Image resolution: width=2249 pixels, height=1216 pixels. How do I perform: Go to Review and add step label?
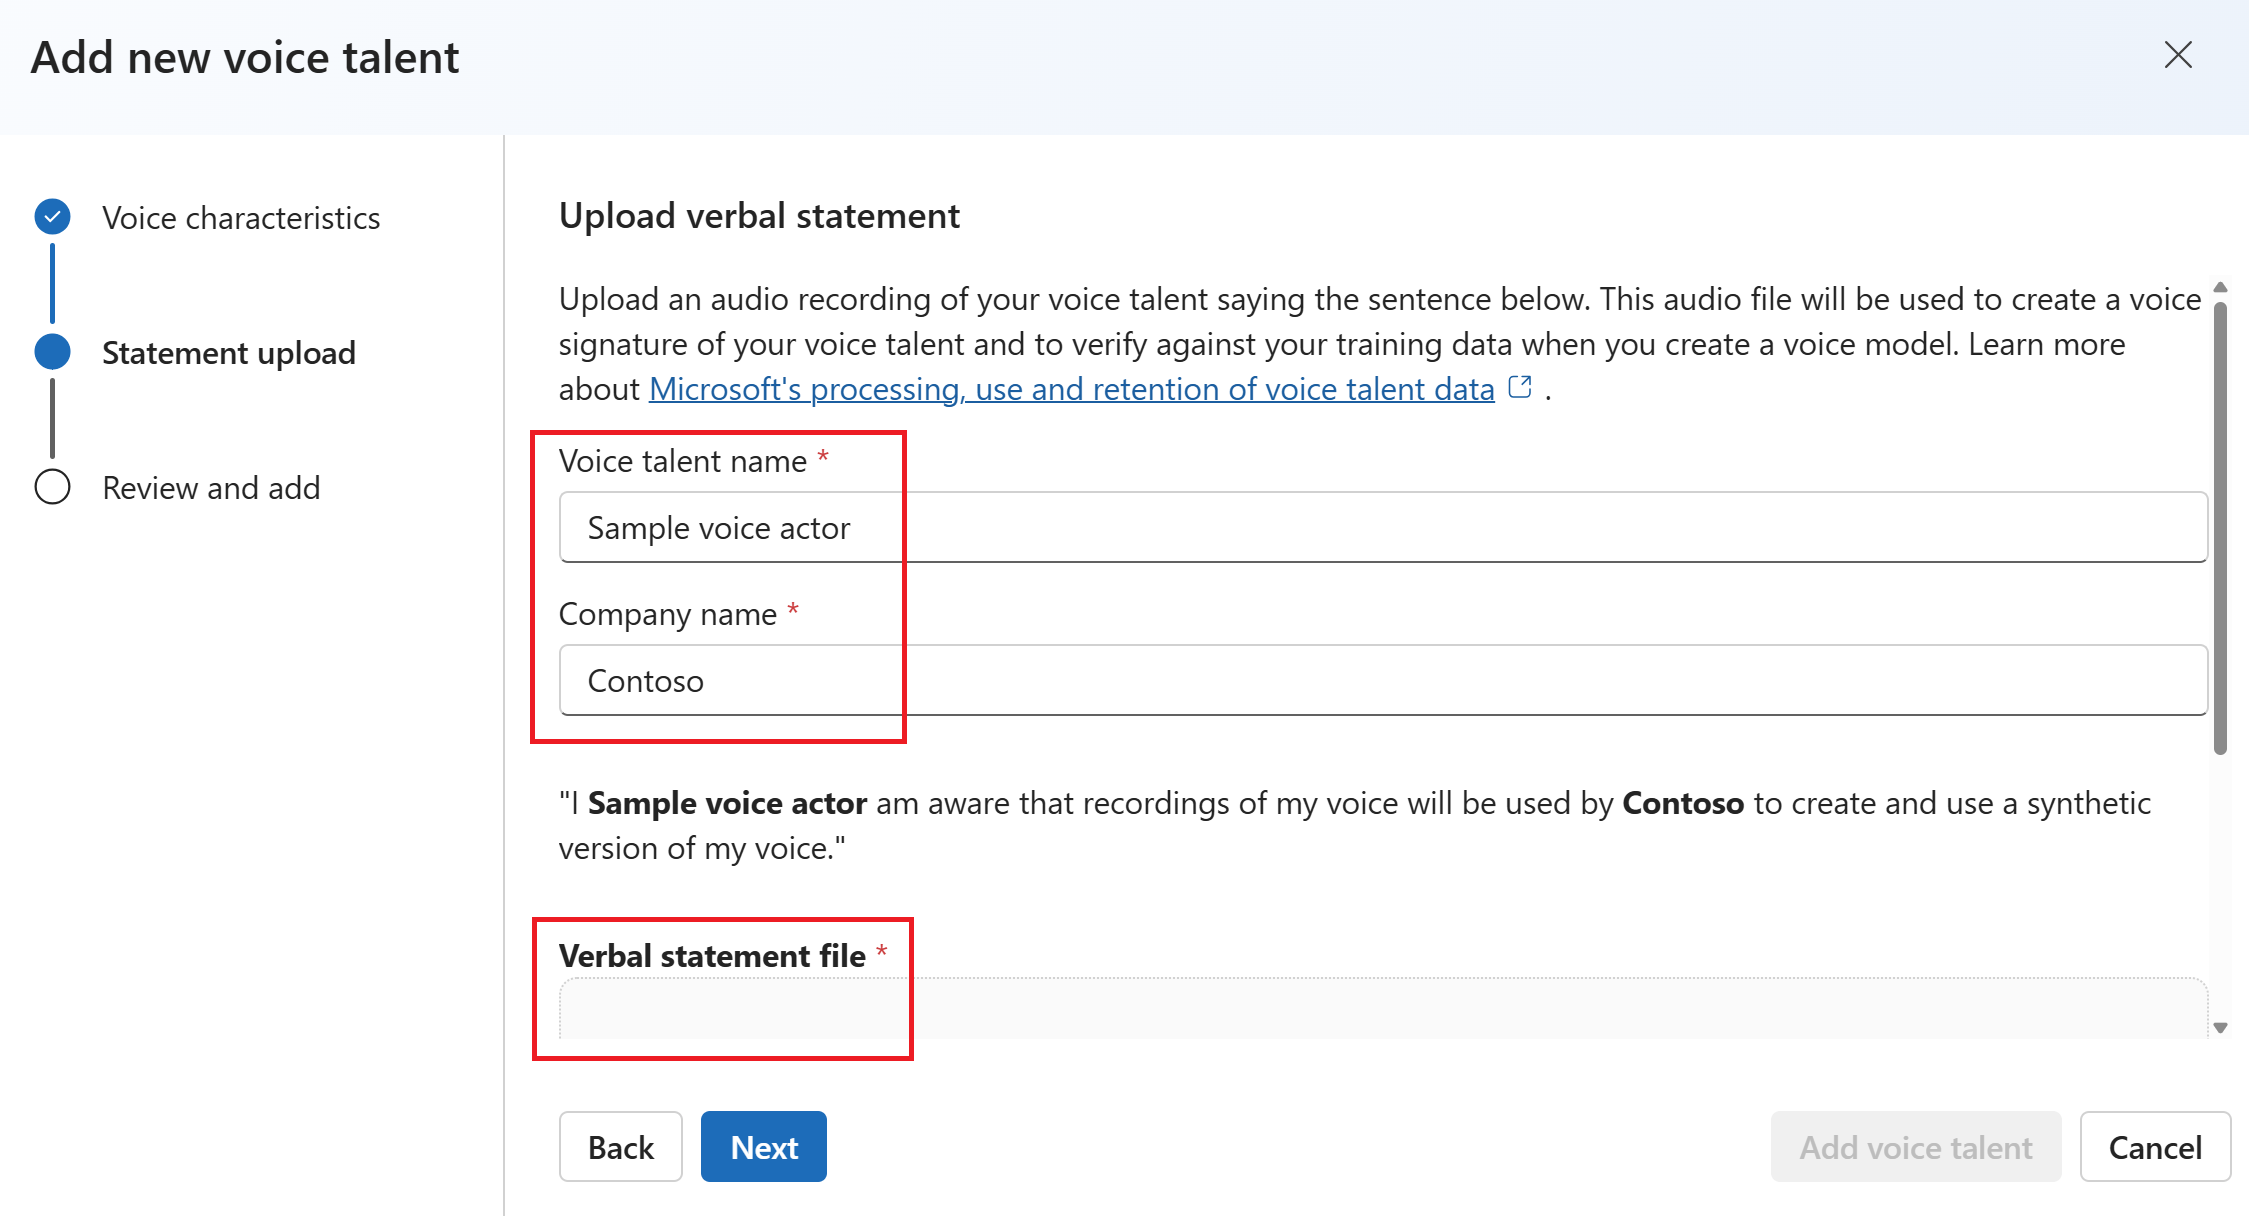point(211,488)
